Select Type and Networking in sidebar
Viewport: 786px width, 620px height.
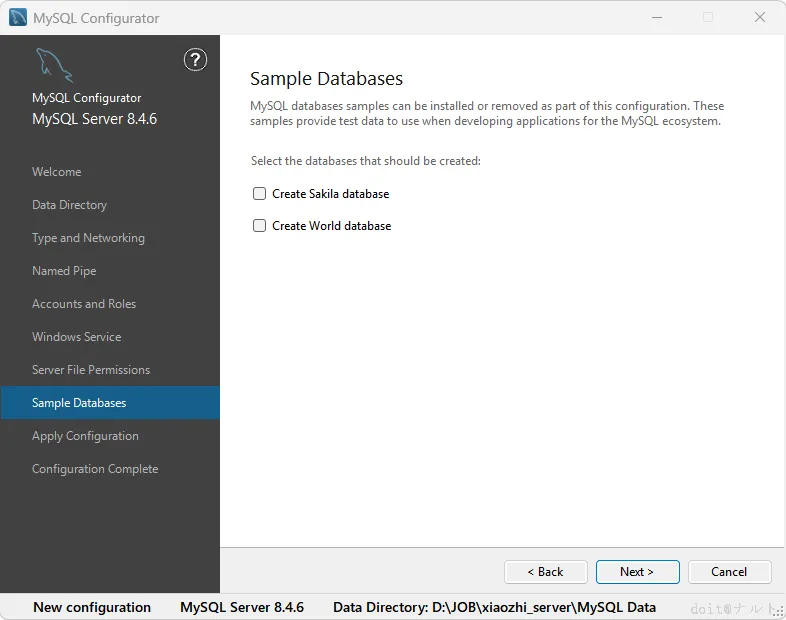click(88, 238)
